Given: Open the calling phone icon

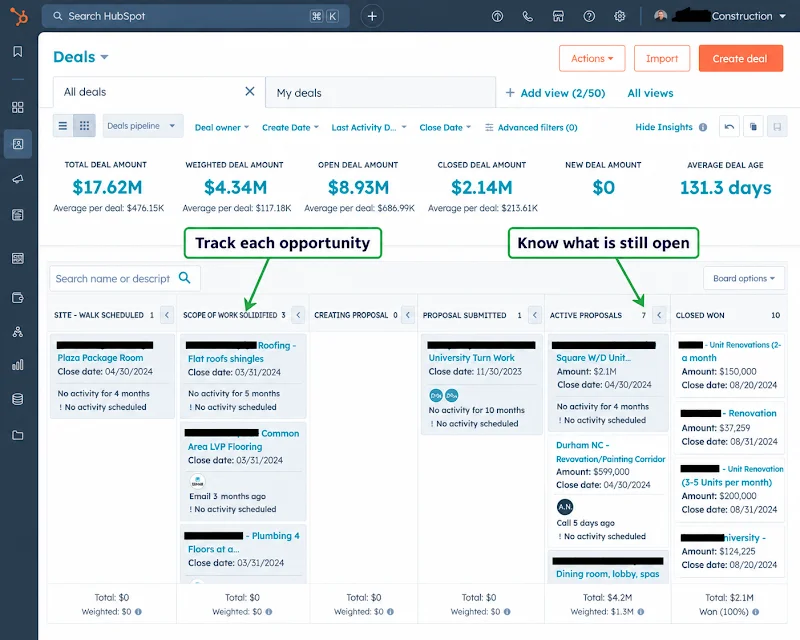Looking at the screenshot, I should (x=528, y=16).
